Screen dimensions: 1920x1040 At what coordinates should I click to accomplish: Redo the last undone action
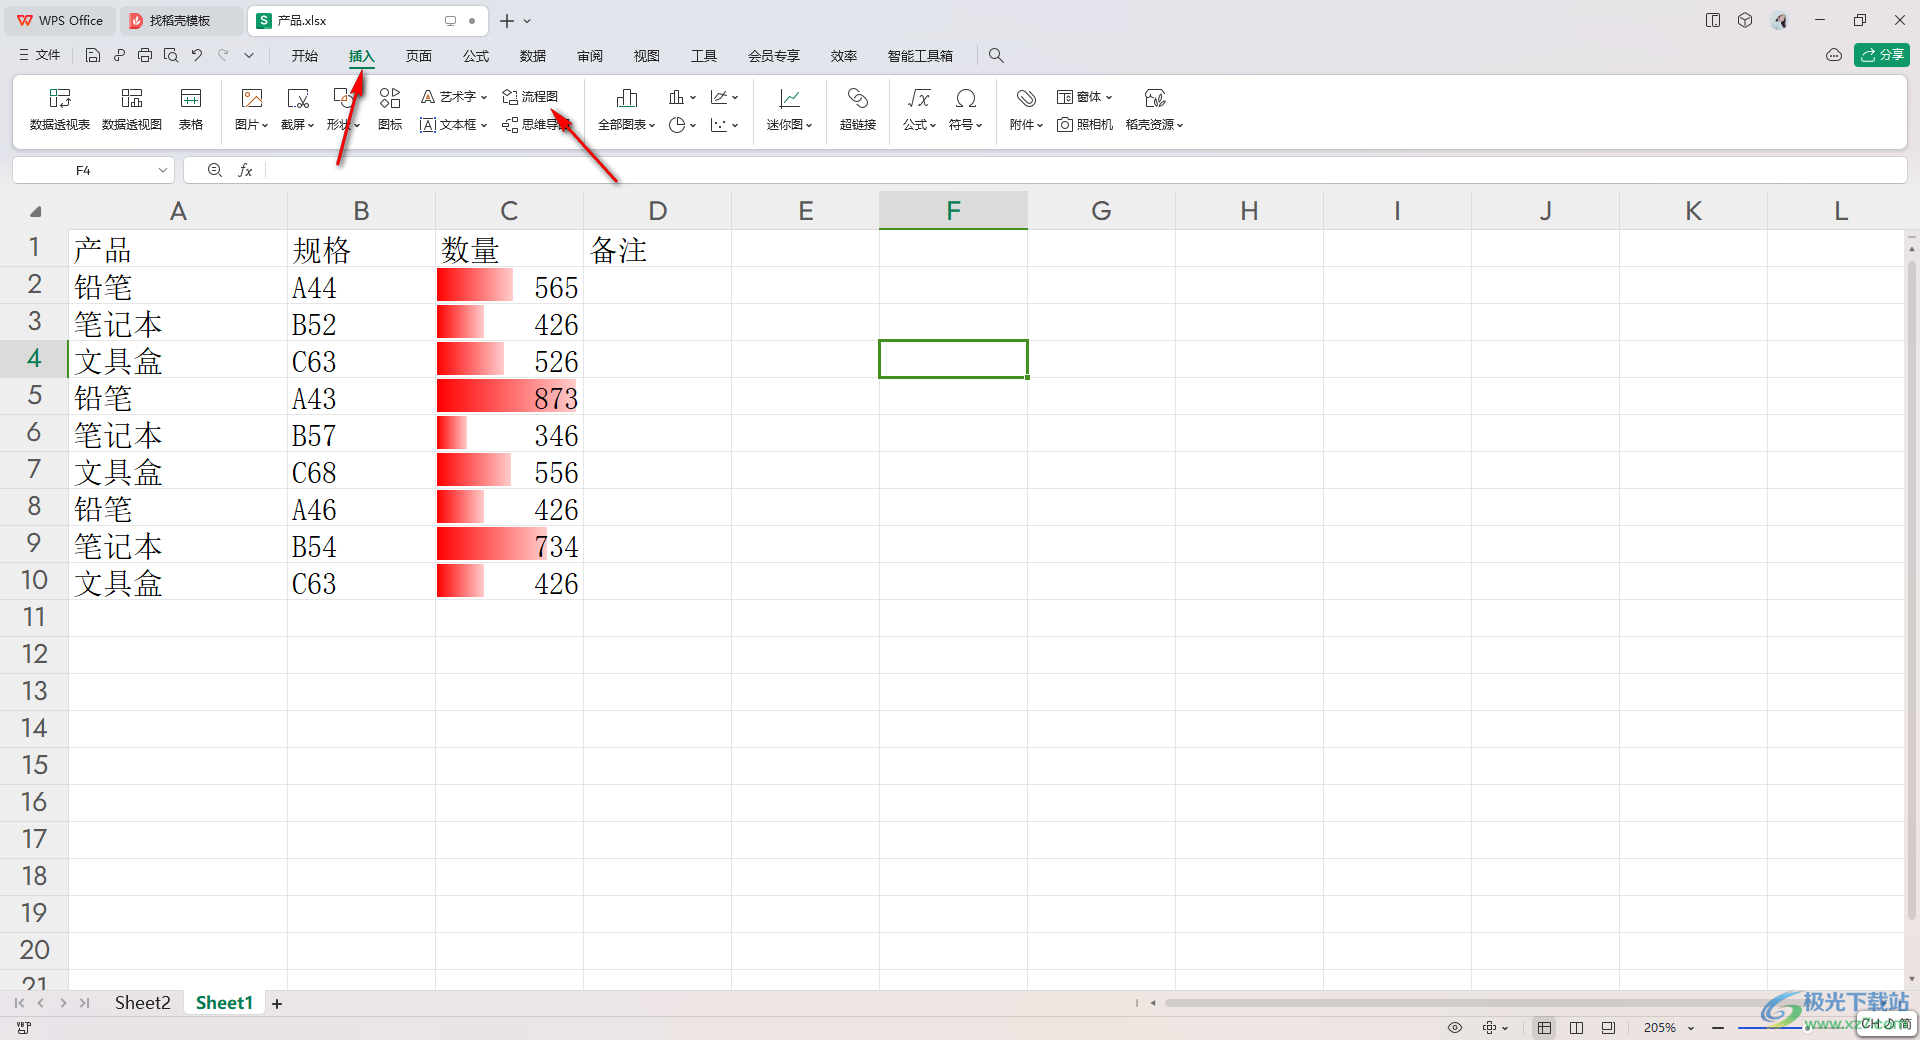223,56
